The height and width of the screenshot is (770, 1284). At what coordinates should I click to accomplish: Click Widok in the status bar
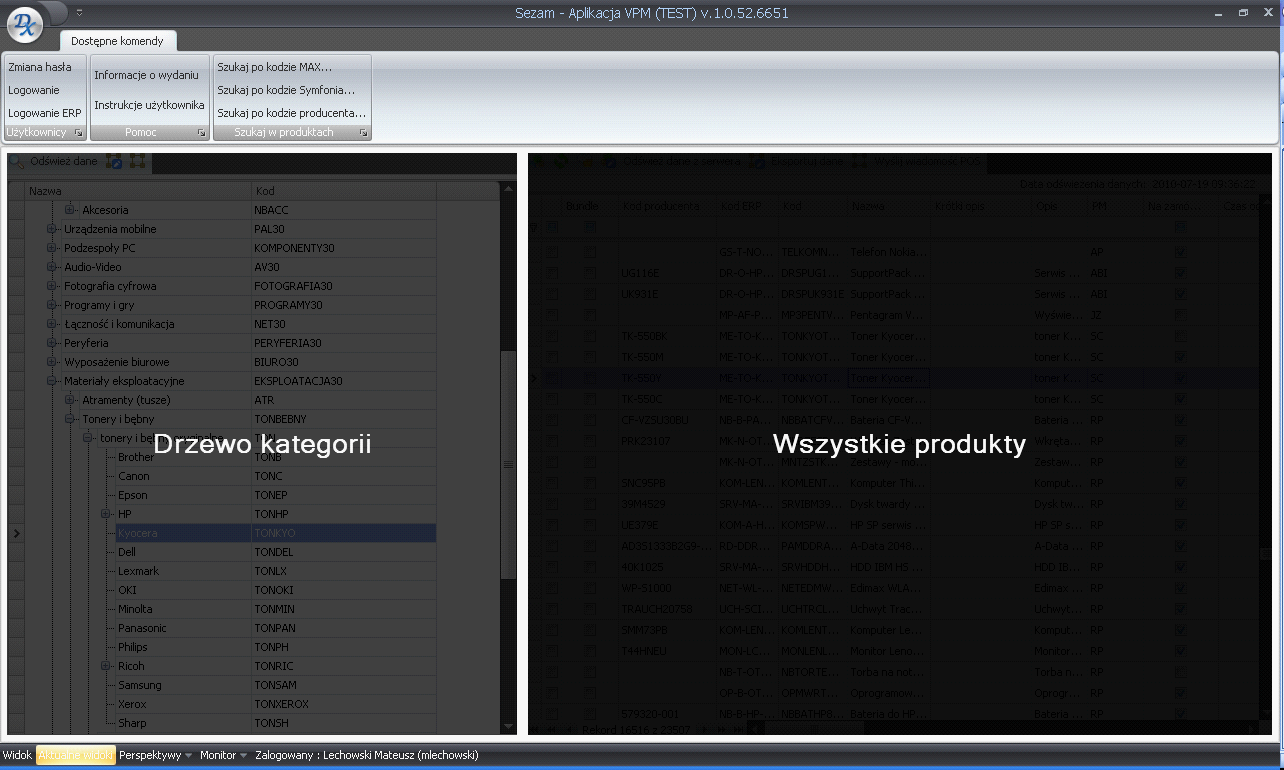pyautogui.click(x=17, y=755)
